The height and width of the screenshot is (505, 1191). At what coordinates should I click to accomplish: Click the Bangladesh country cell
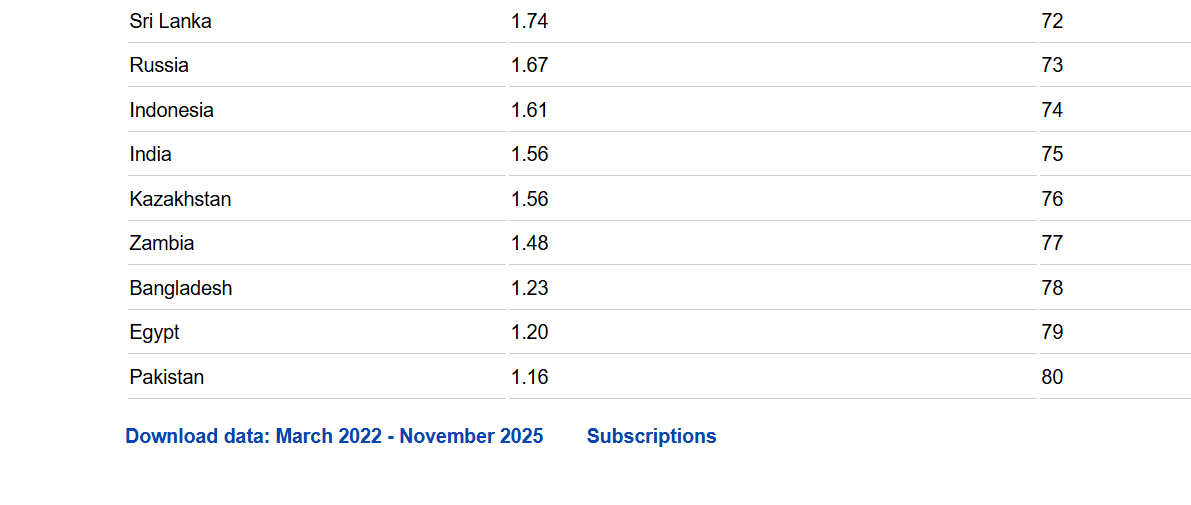click(180, 288)
